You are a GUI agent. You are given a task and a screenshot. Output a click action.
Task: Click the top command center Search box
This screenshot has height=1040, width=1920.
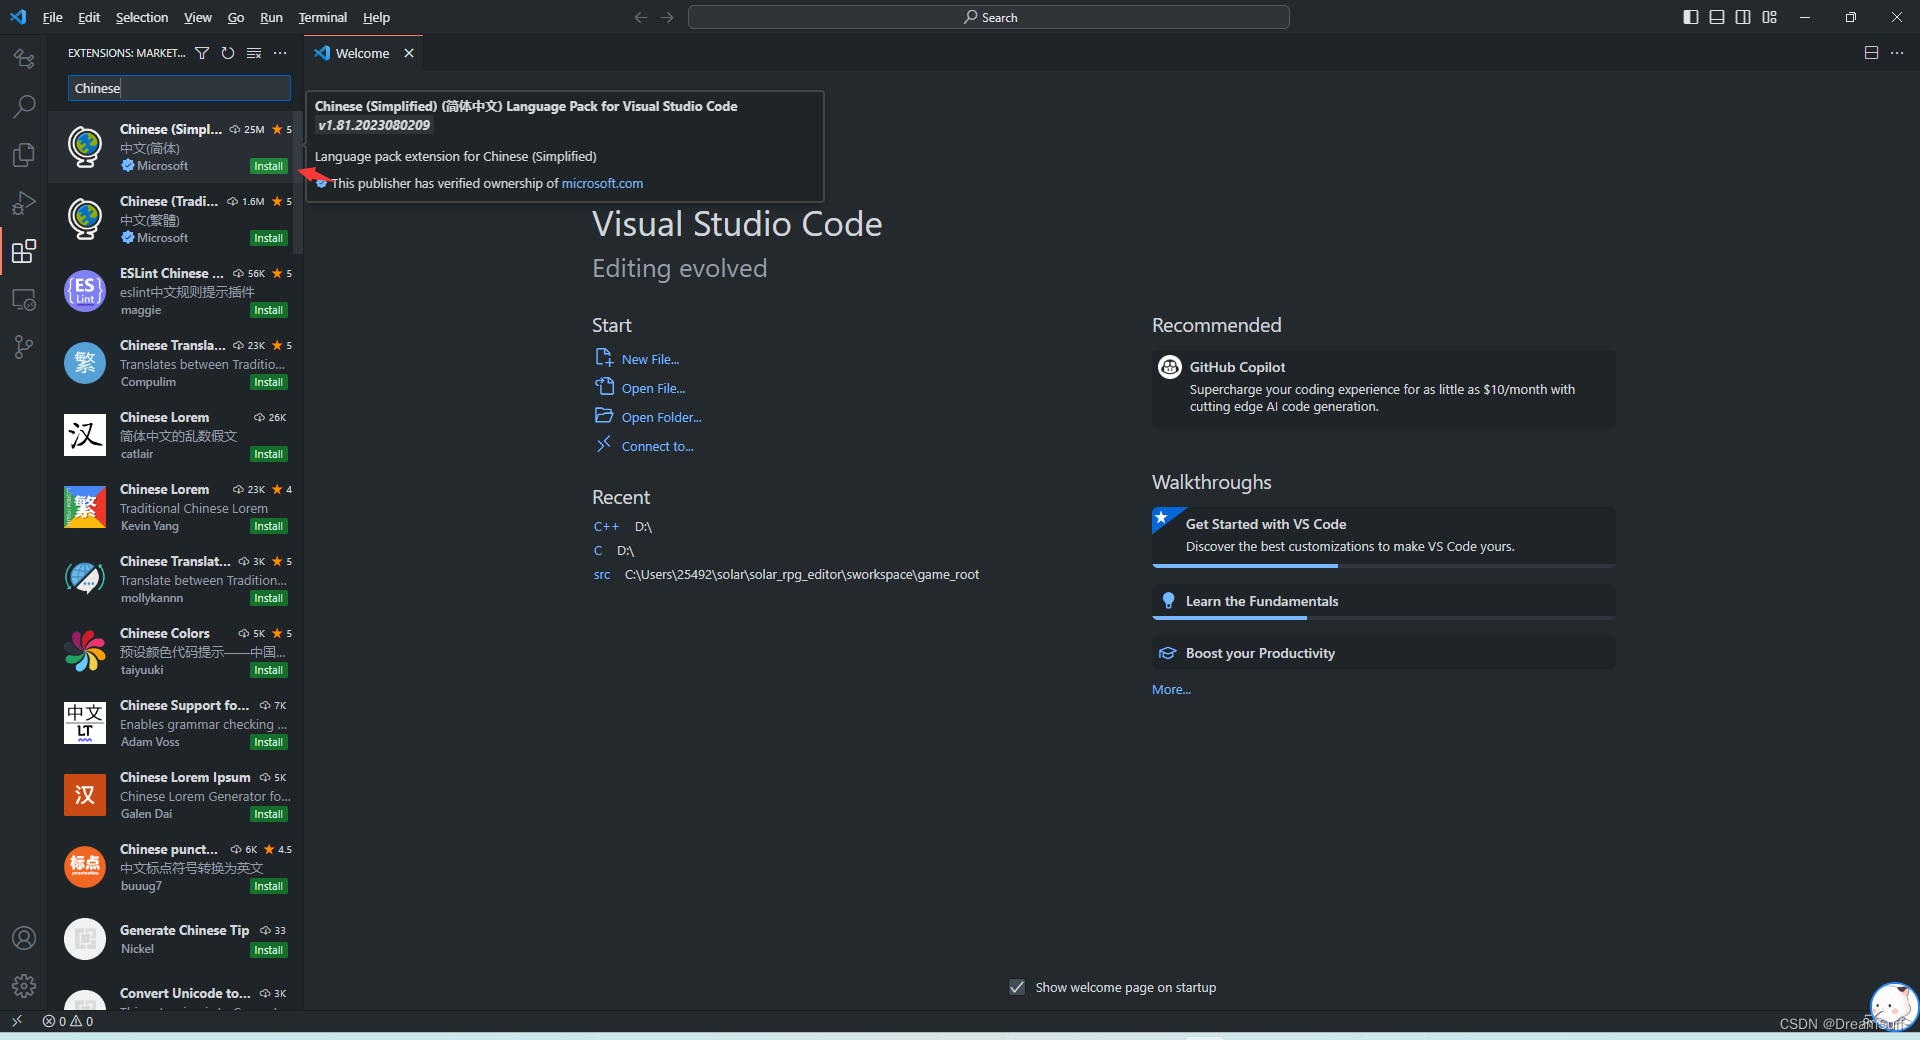coord(989,17)
